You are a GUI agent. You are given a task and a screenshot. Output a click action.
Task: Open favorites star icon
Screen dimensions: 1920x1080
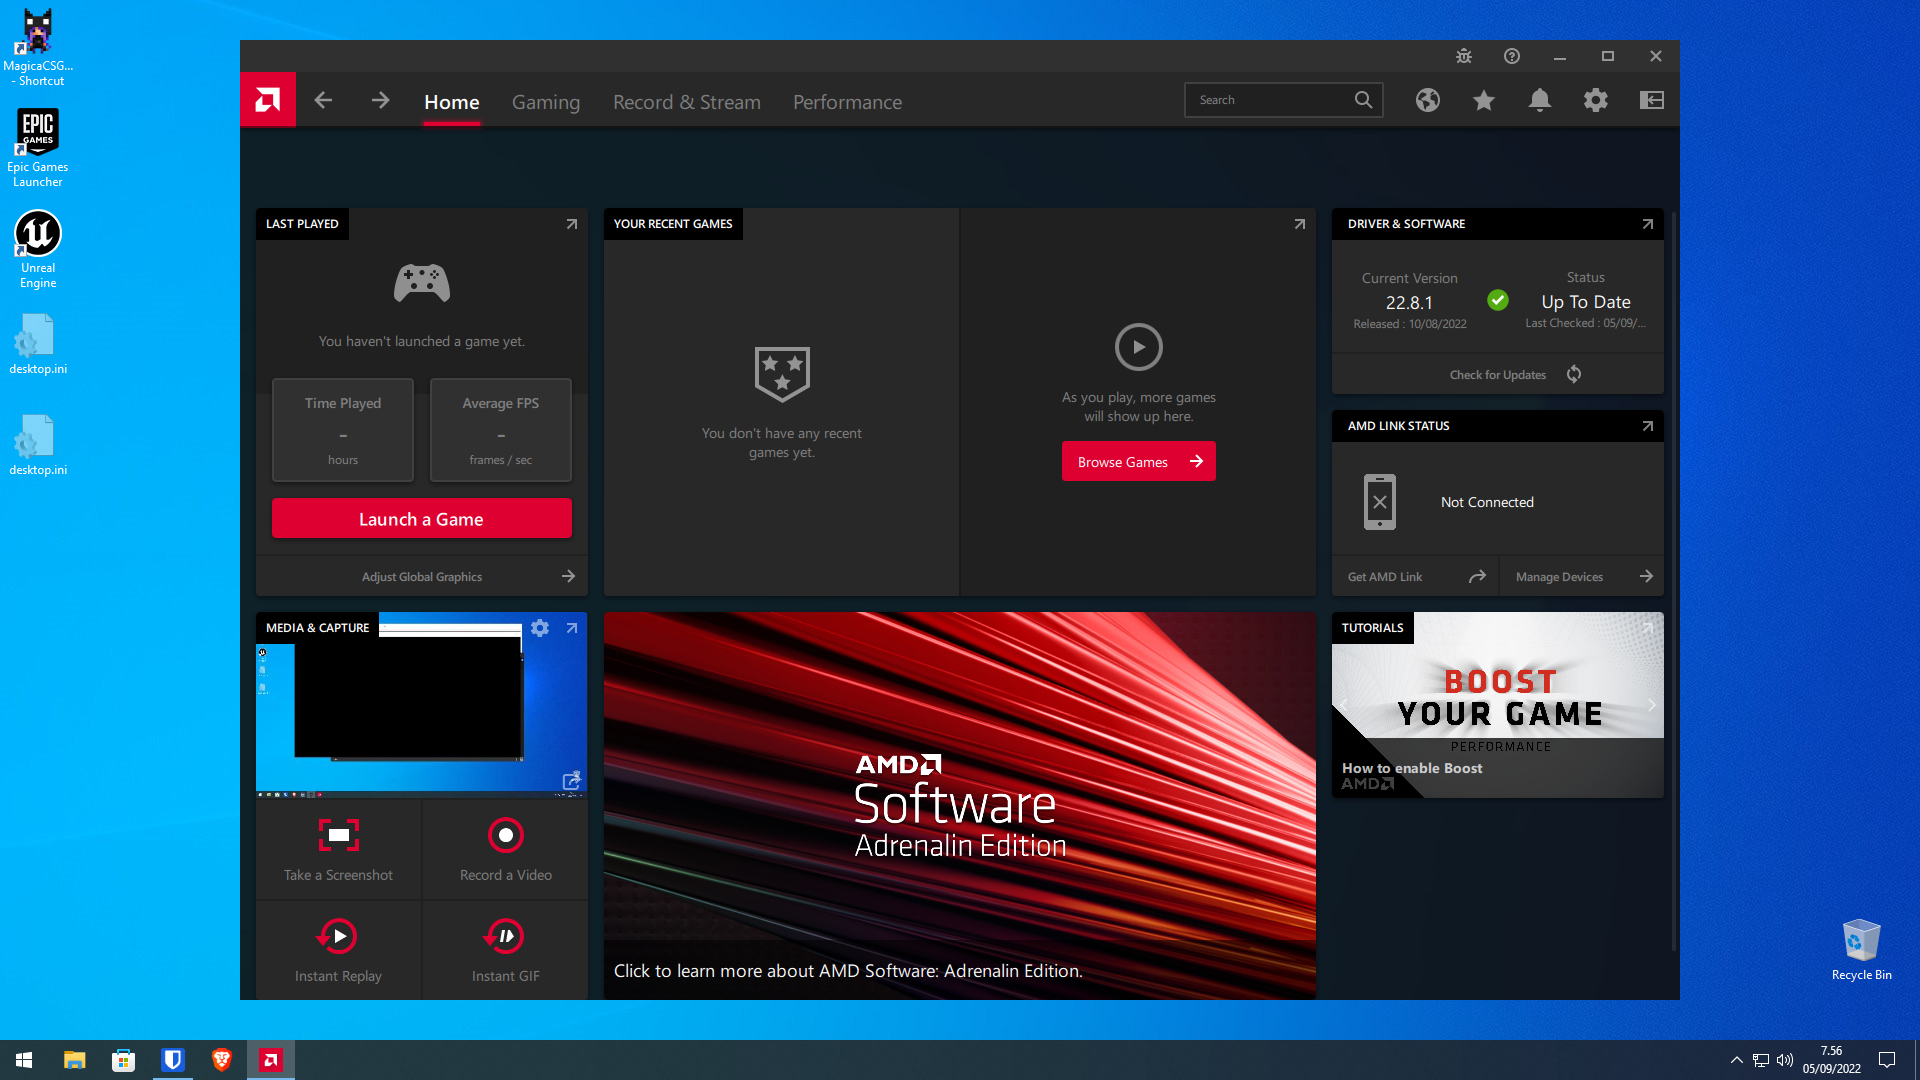pyautogui.click(x=1483, y=100)
